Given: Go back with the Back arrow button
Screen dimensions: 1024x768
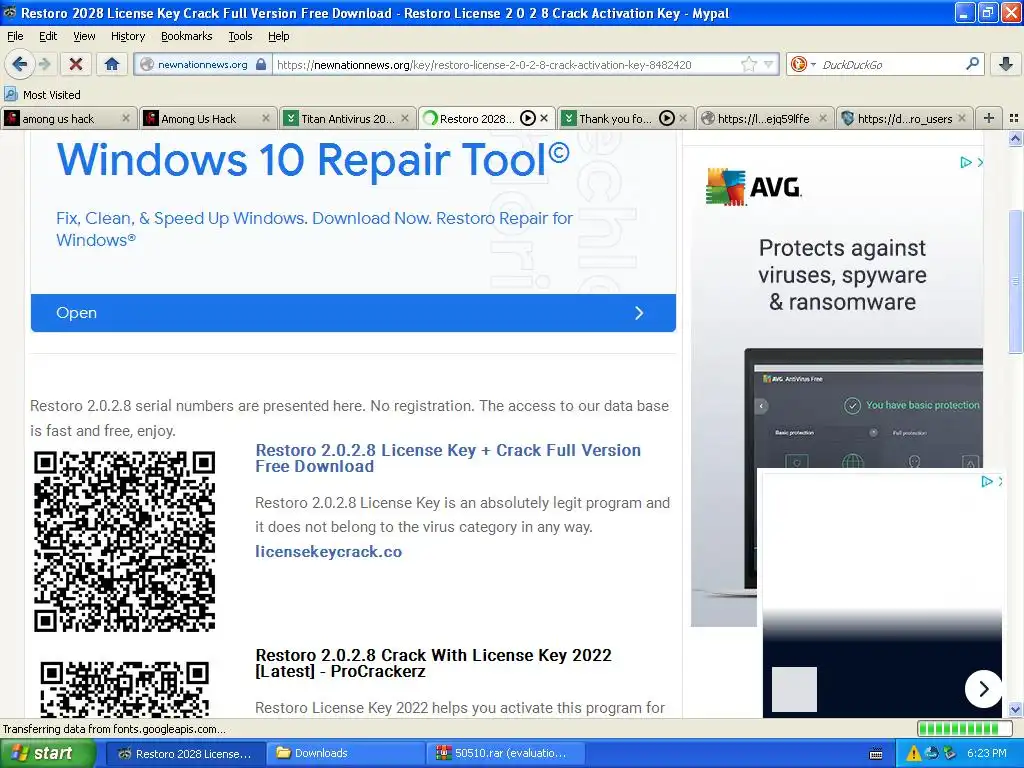Looking at the screenshot, I should coord(19,64).
